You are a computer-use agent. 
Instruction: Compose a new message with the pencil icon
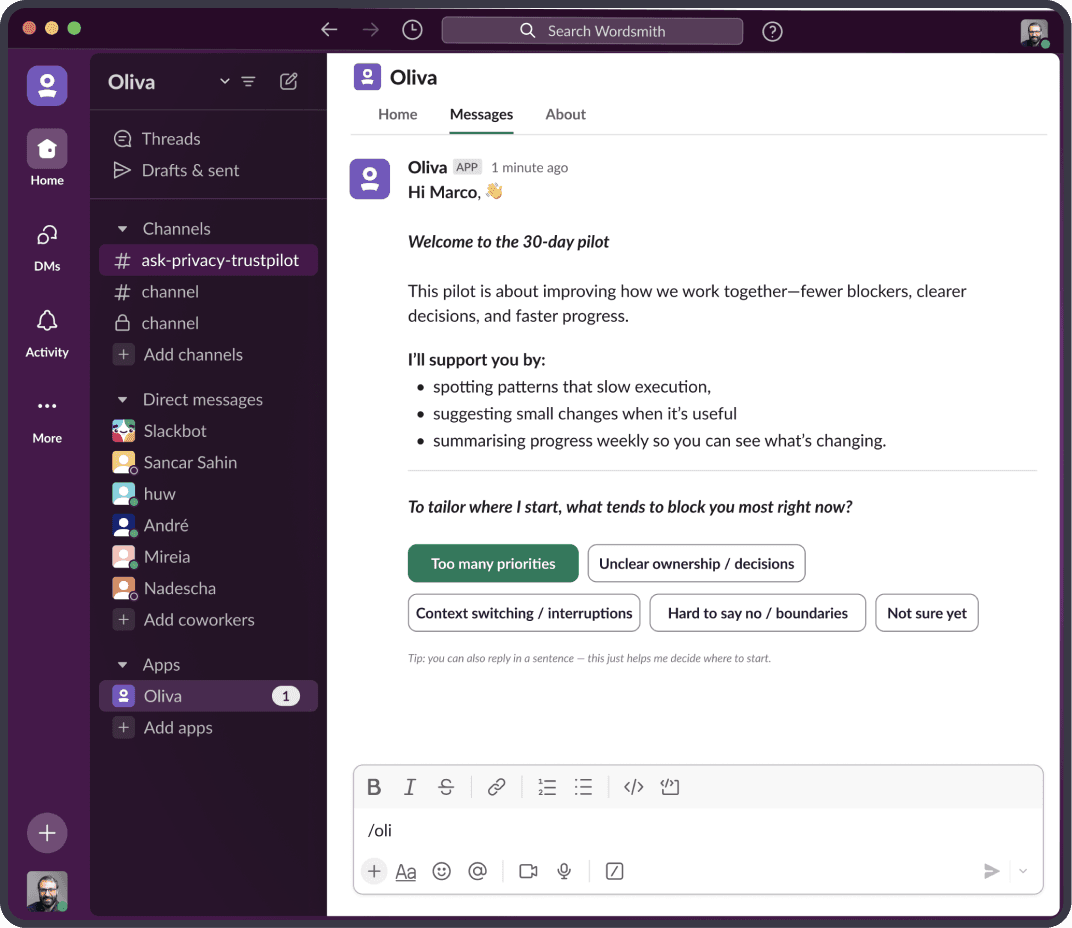(x=289, y=82)
